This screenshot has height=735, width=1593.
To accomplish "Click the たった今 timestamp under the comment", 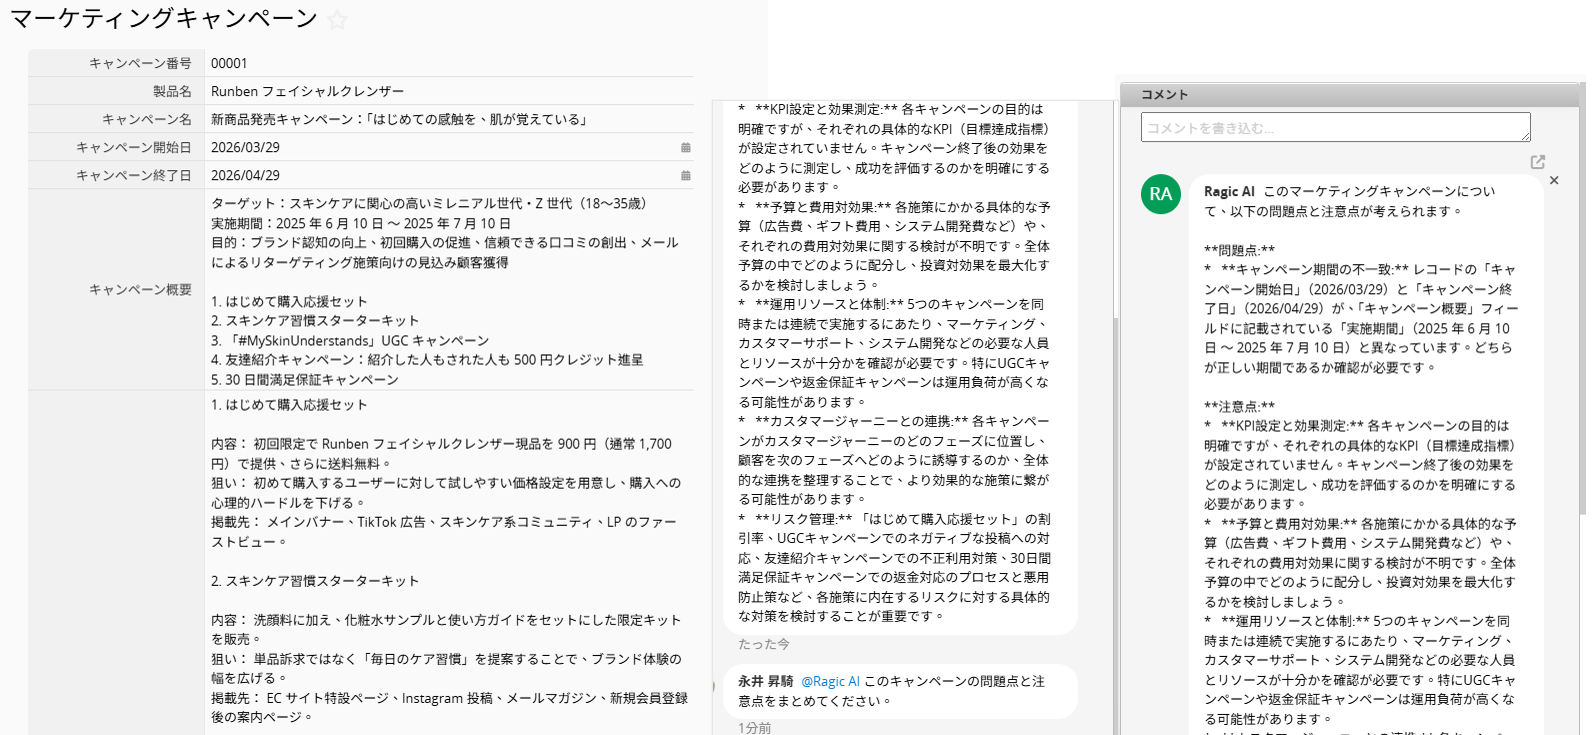I will (x=764, y=644).
